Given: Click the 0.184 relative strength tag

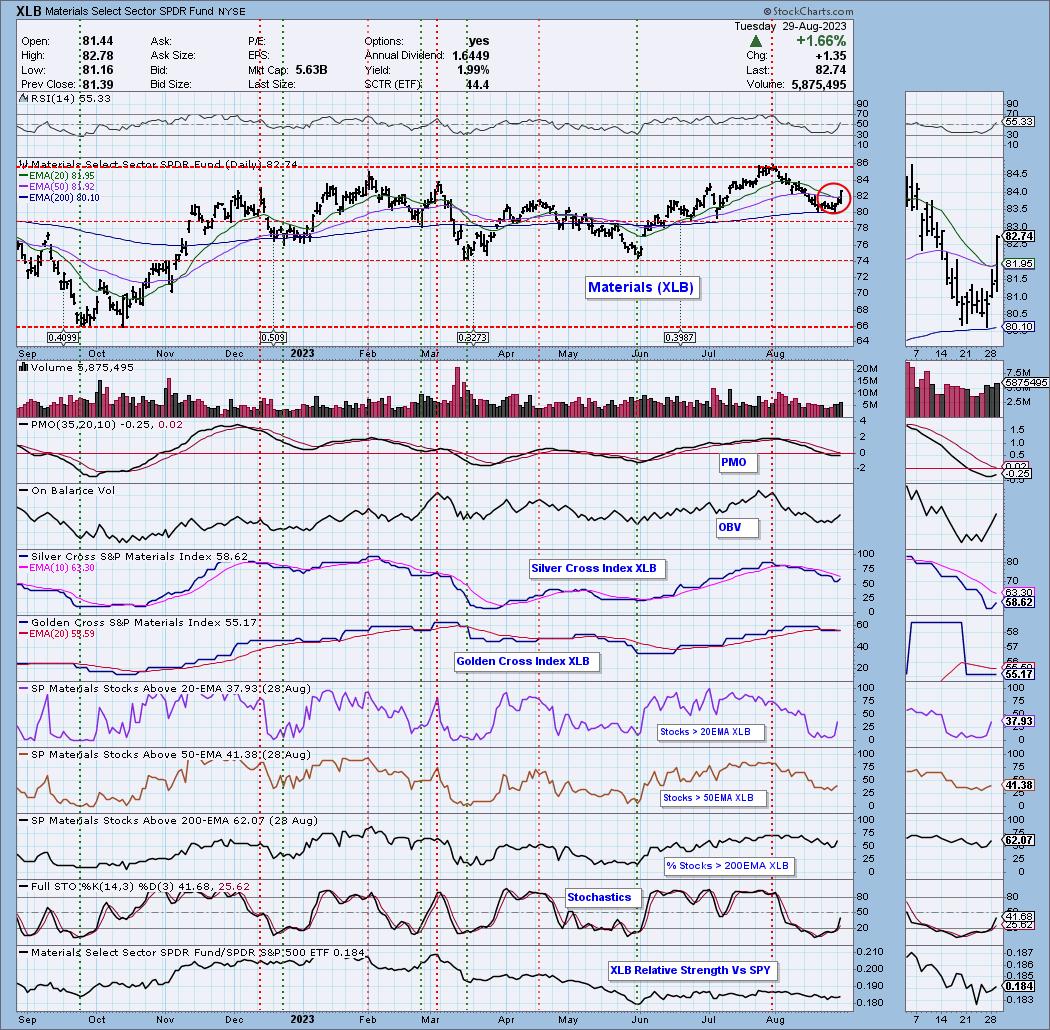Looking at the screenshot, I should [1019, 986].
